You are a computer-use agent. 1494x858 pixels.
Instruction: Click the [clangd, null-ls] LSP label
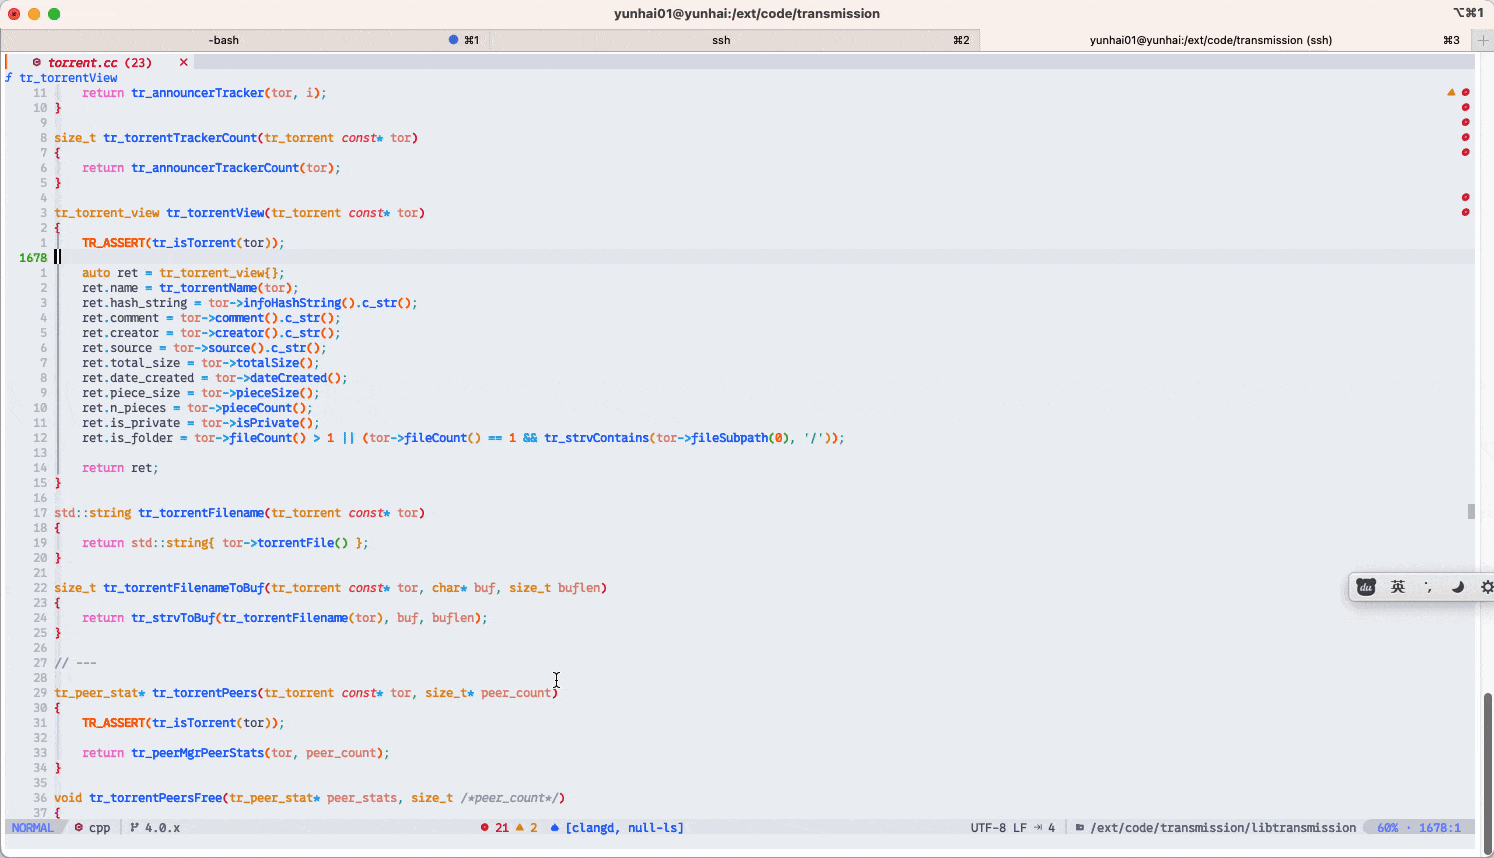tap(625, 827)
